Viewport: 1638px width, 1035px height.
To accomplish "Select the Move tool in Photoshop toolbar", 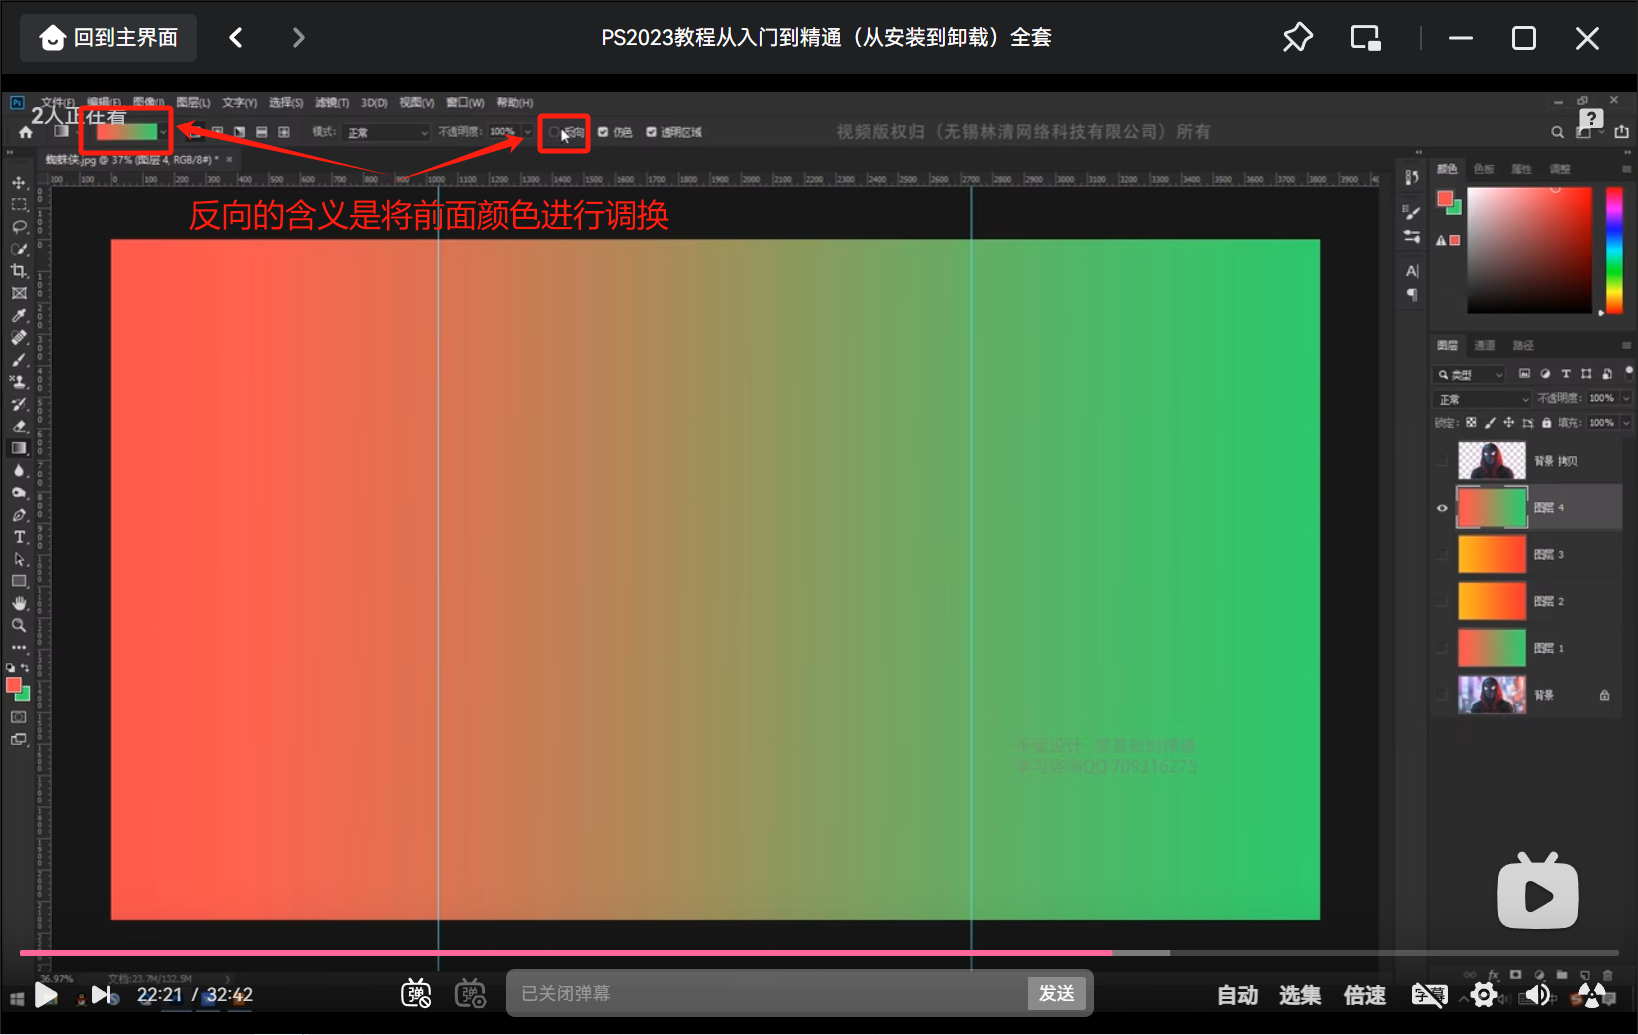I will pyautogui.click(x=19, y=183).
